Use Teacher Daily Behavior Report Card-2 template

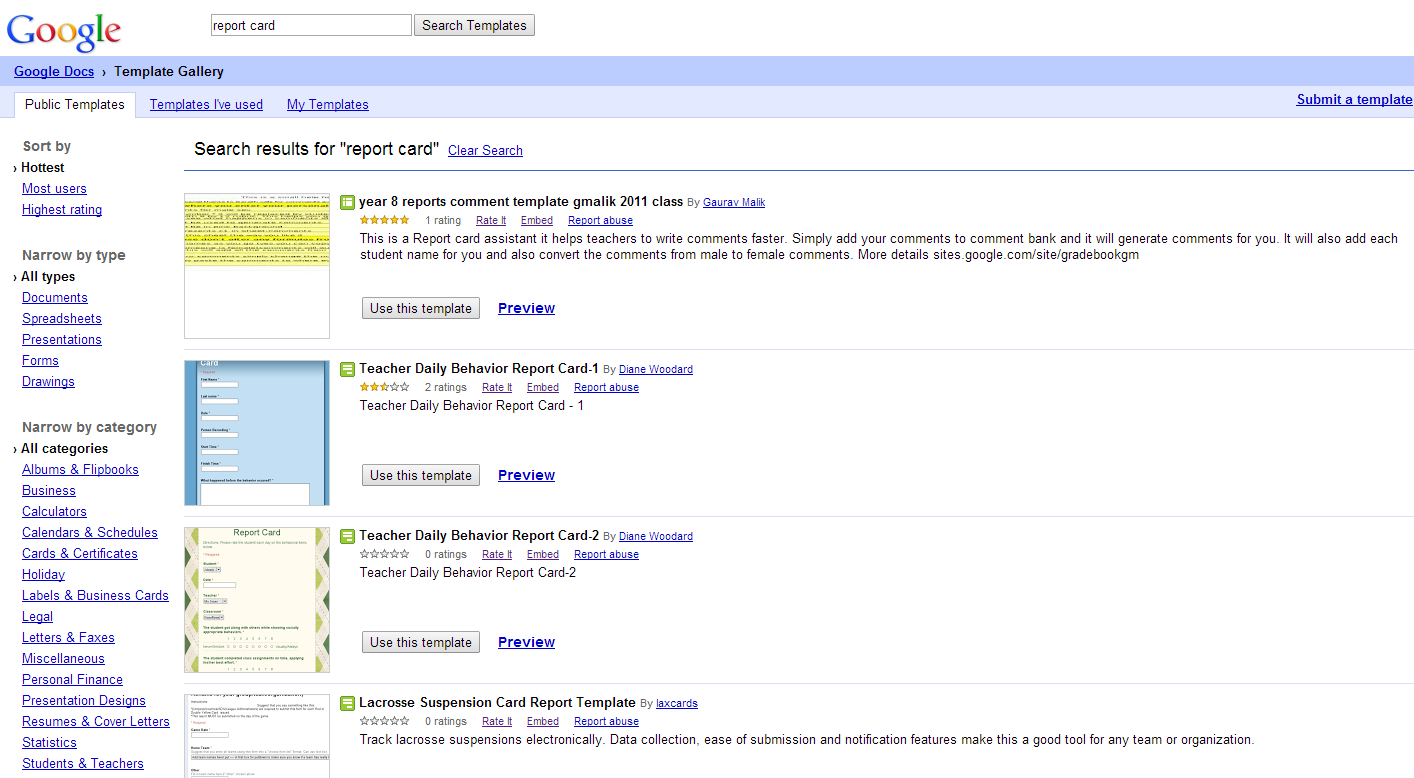point(421,642)
